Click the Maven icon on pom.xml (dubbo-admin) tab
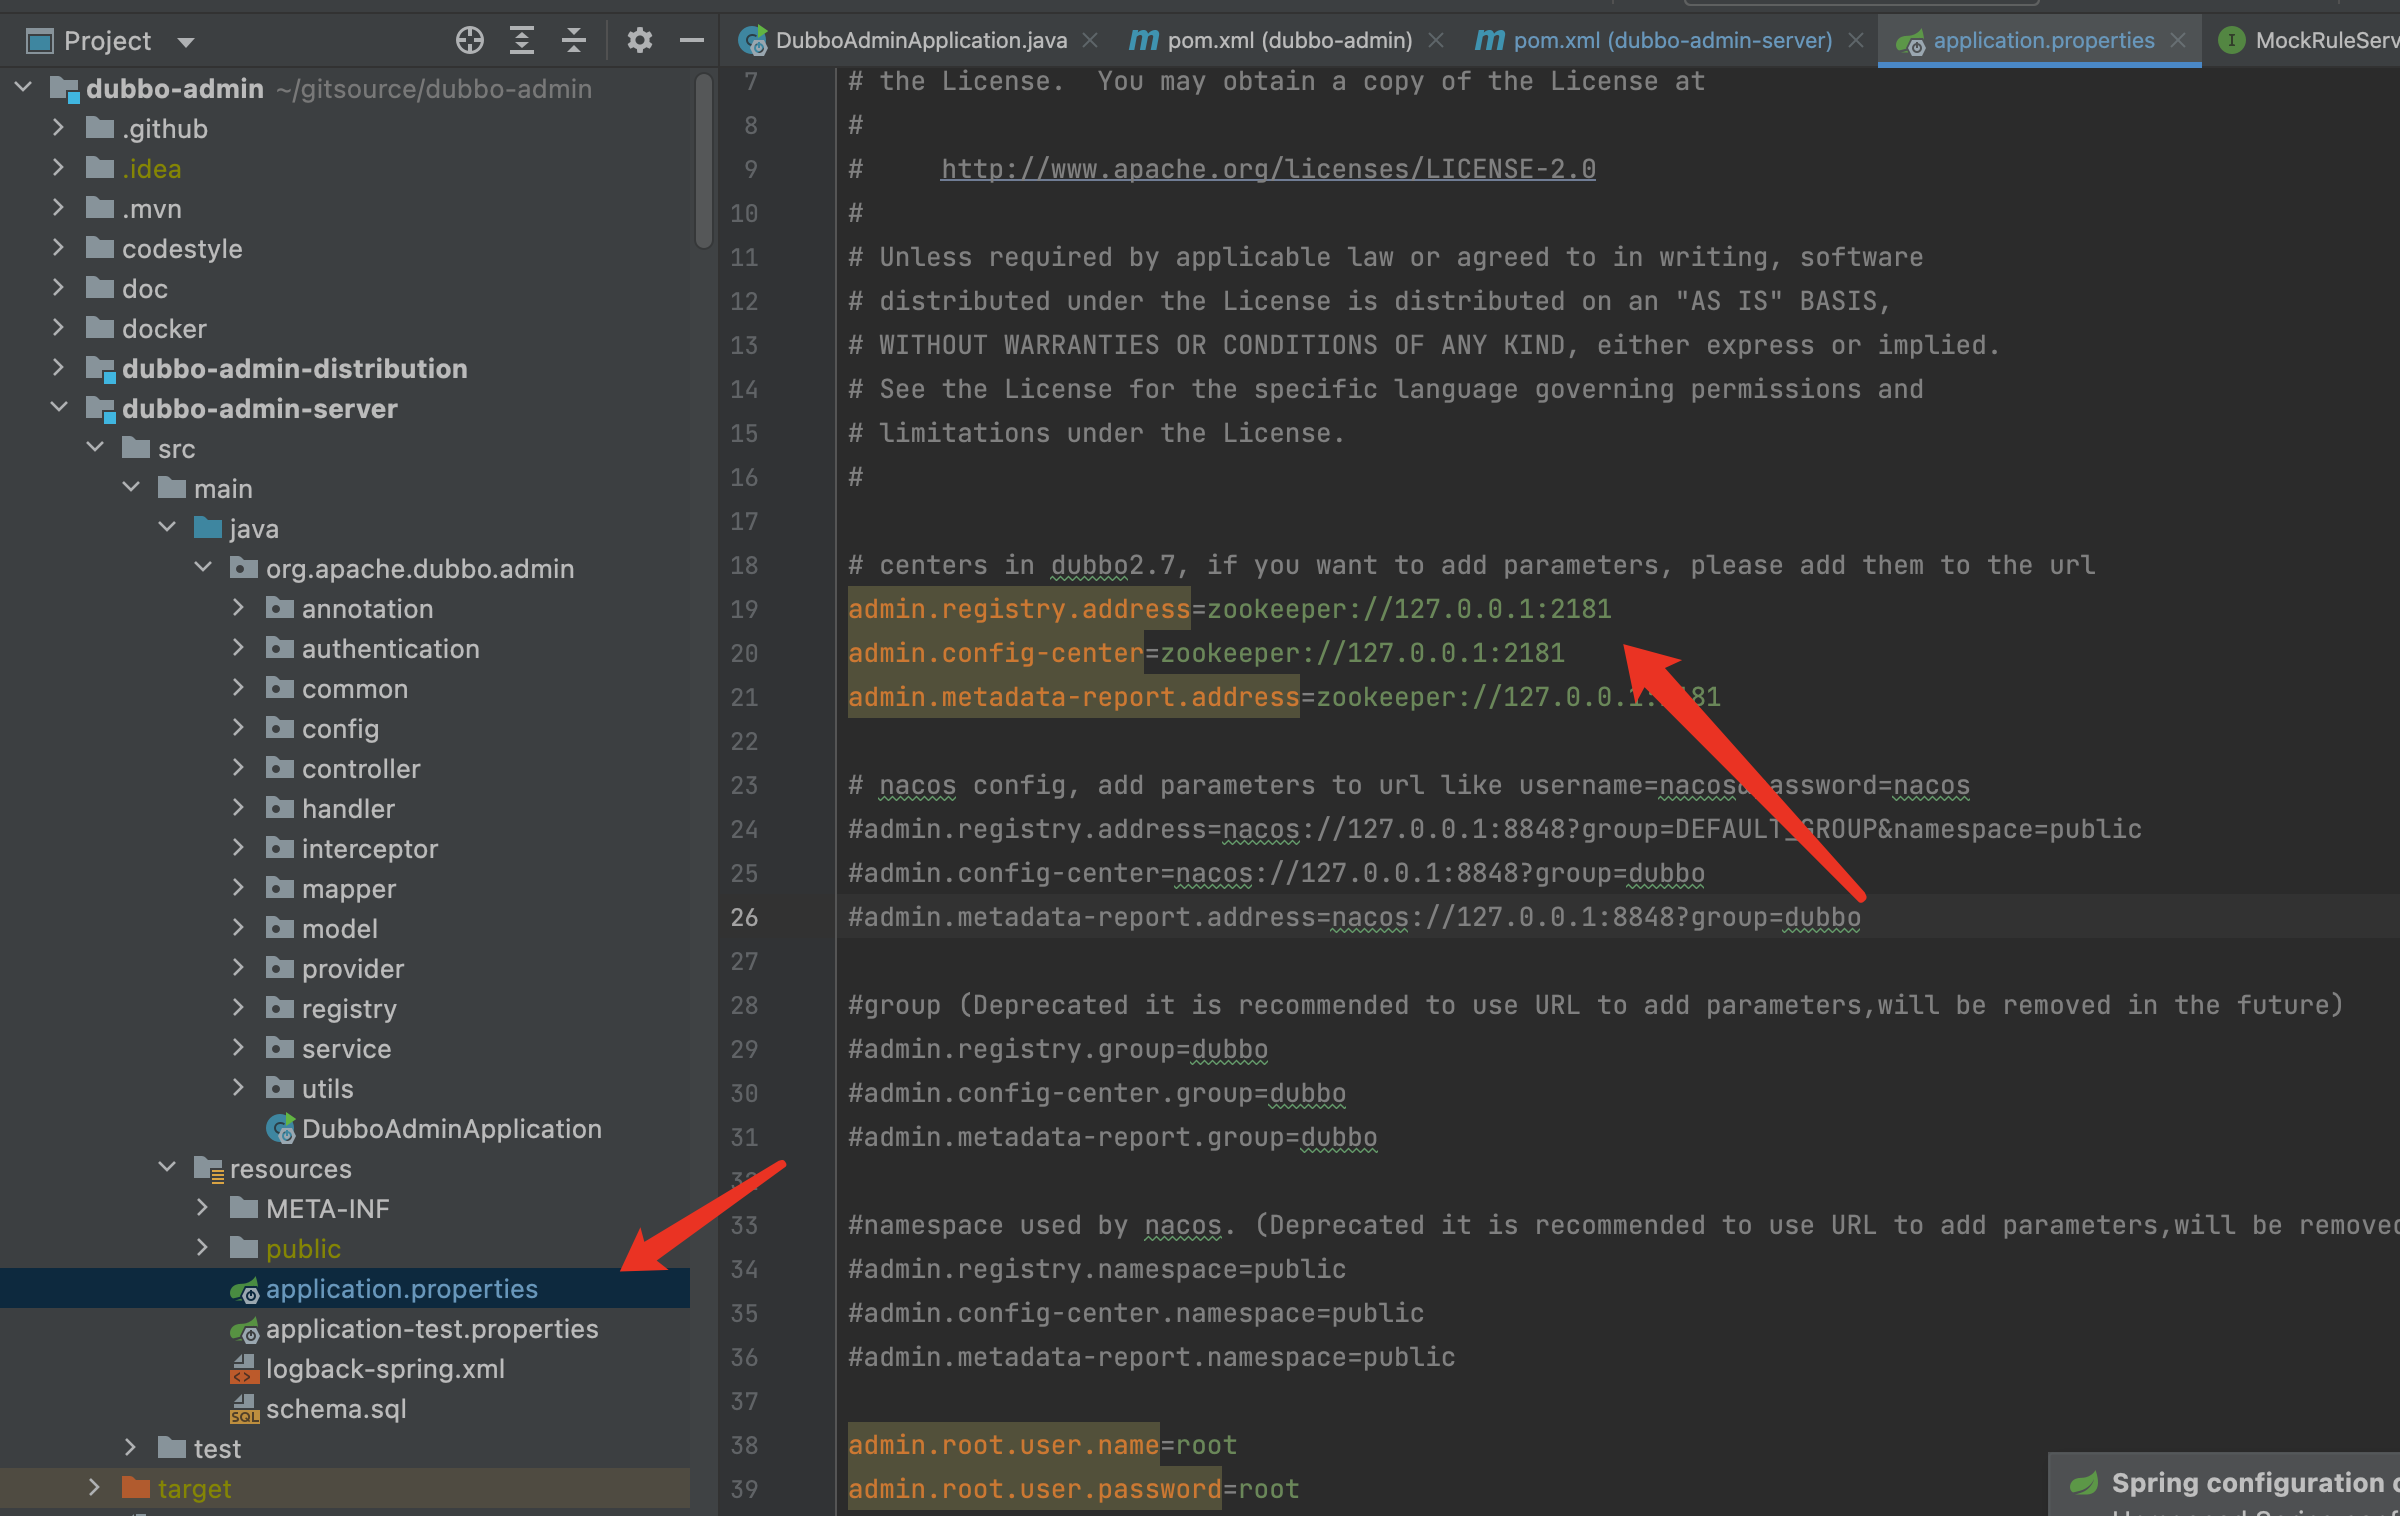This screenshot has height=1516, width=2400. click(x=1143, y=40)
